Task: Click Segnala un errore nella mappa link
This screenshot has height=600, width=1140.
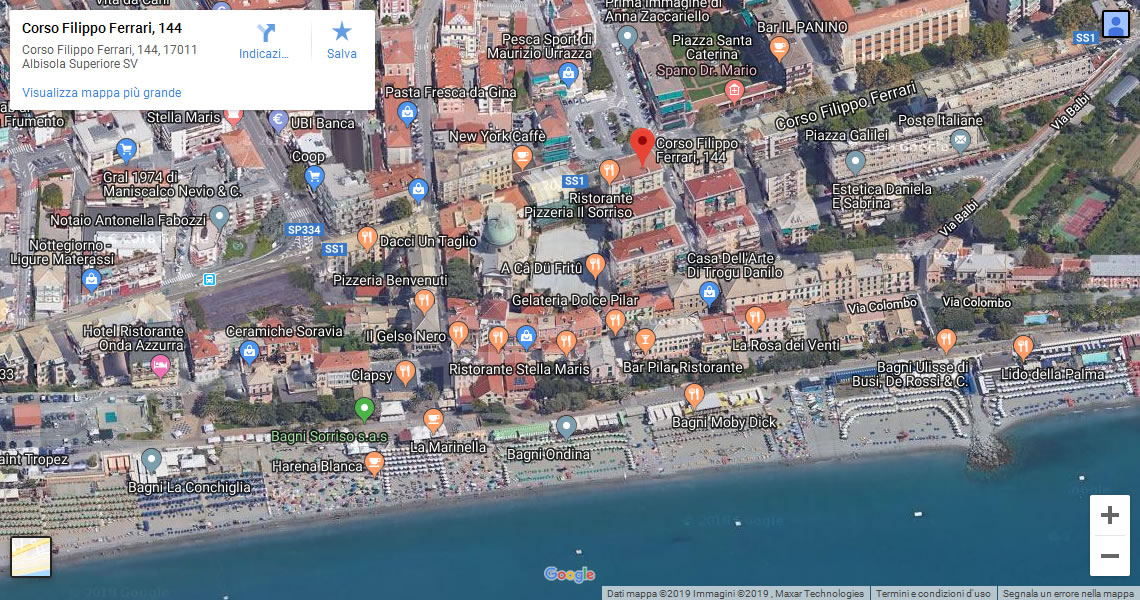Action: pyautogui.click(x=1068, y=593)
